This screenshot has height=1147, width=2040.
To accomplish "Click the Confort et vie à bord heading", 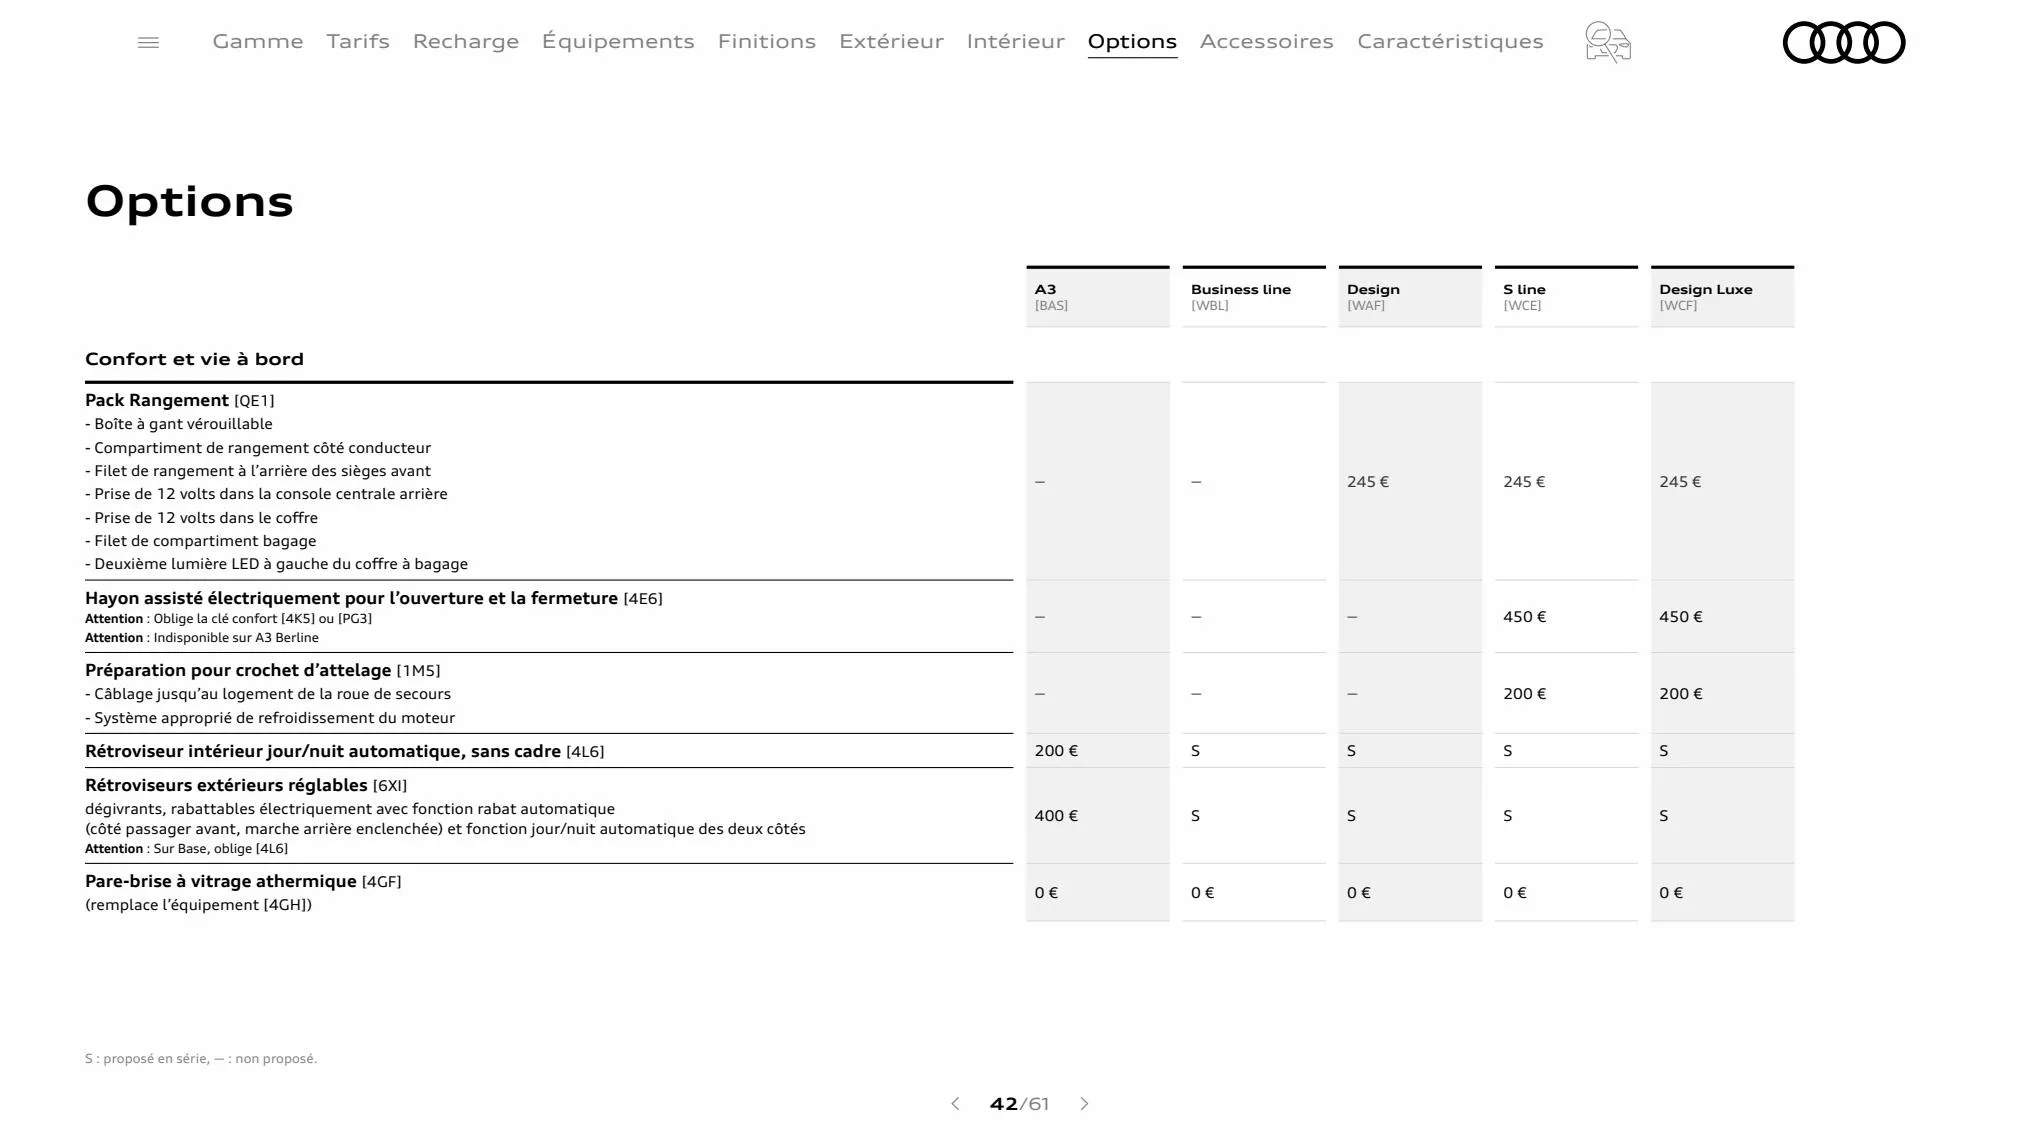I will 194,359.
